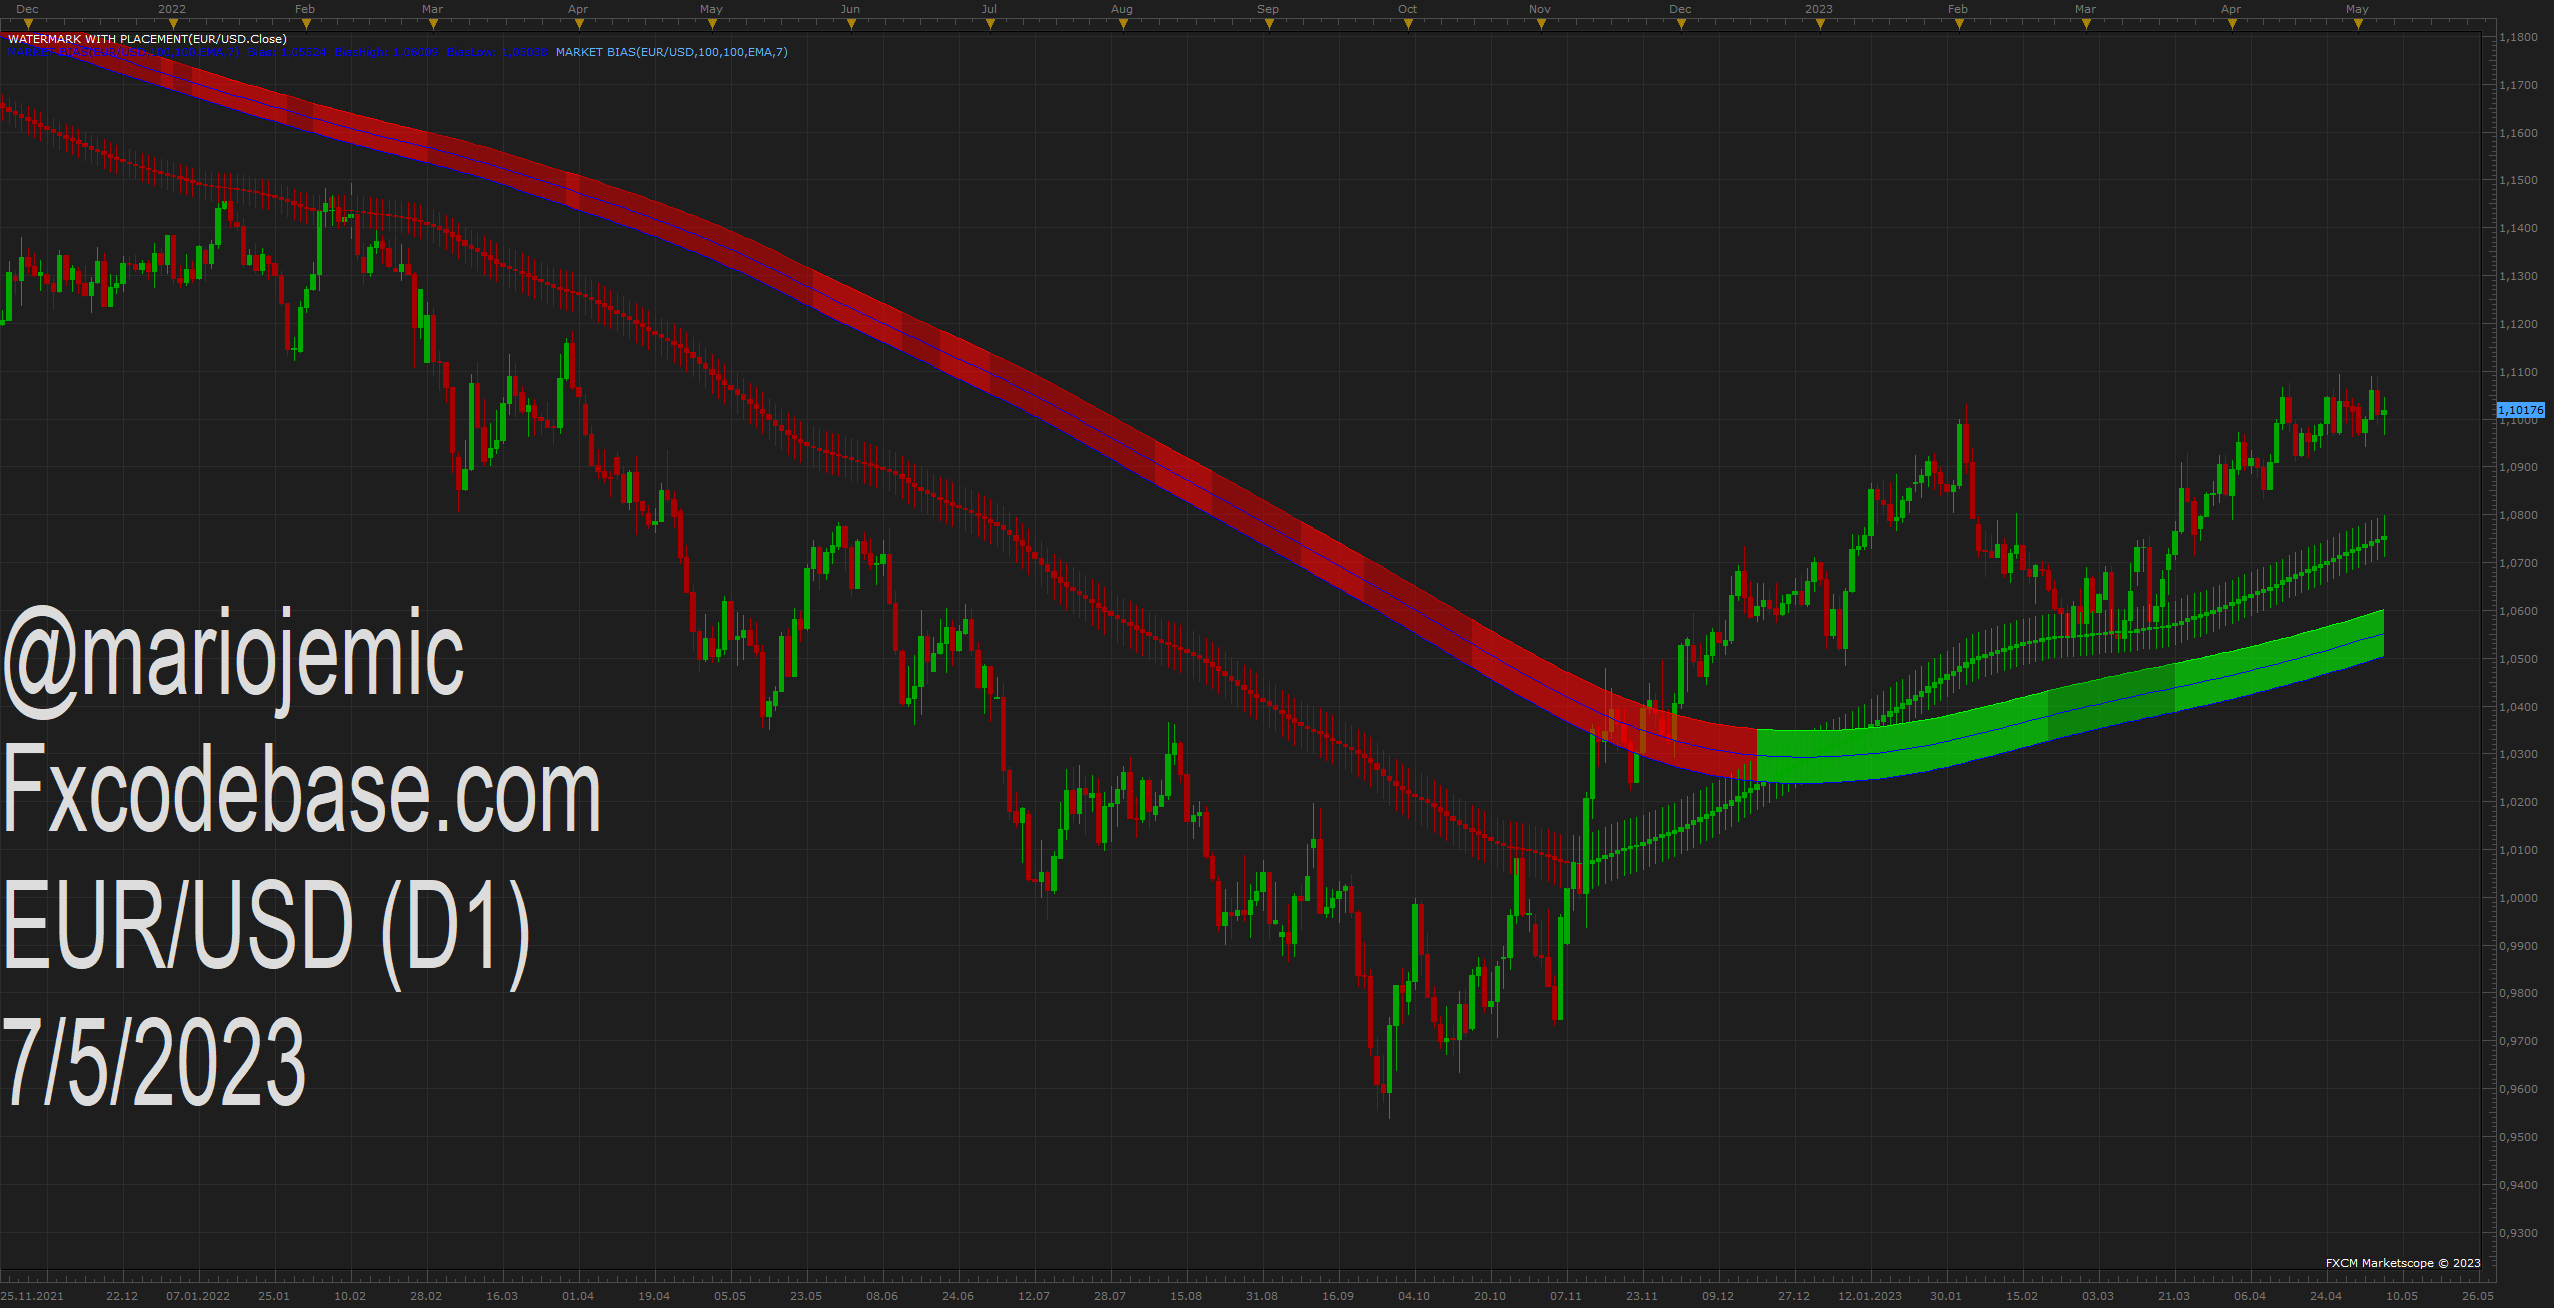This screenshot has height=1308, width=2554.
Task: Click the Oct month marker triangle
Action: tap(1408, 24)
